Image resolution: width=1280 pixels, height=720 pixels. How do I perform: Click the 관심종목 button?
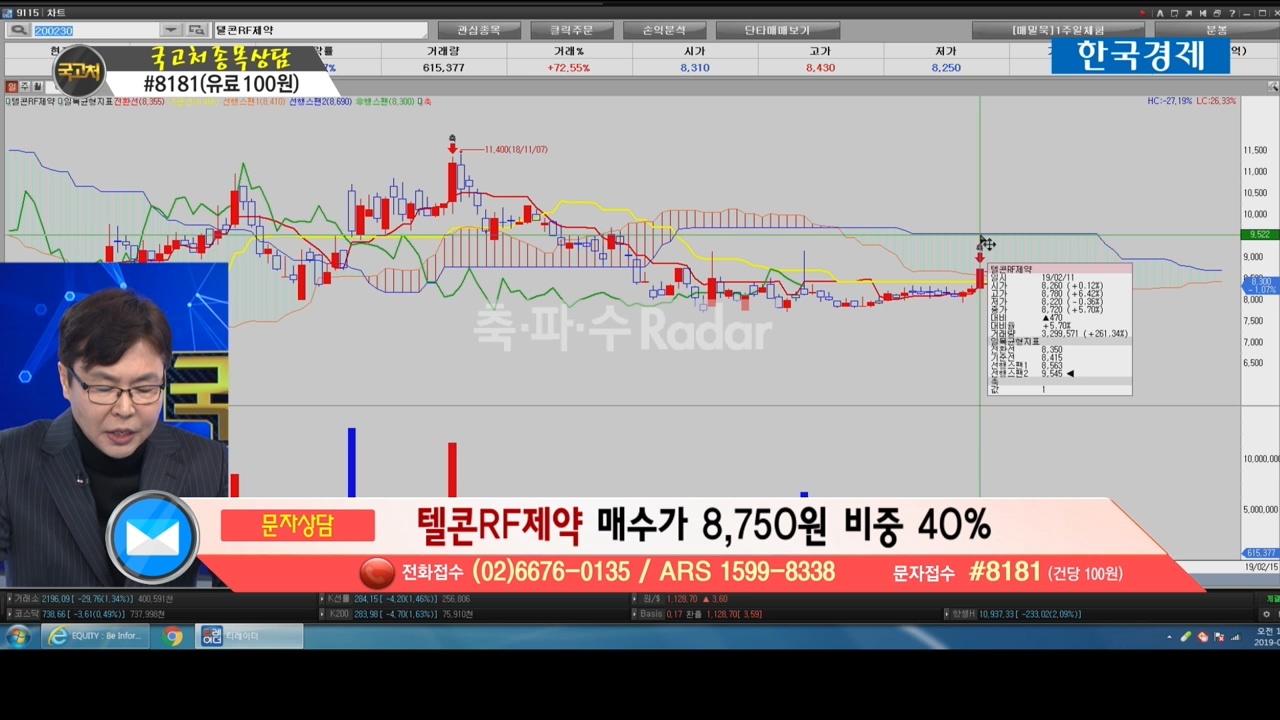477,31
